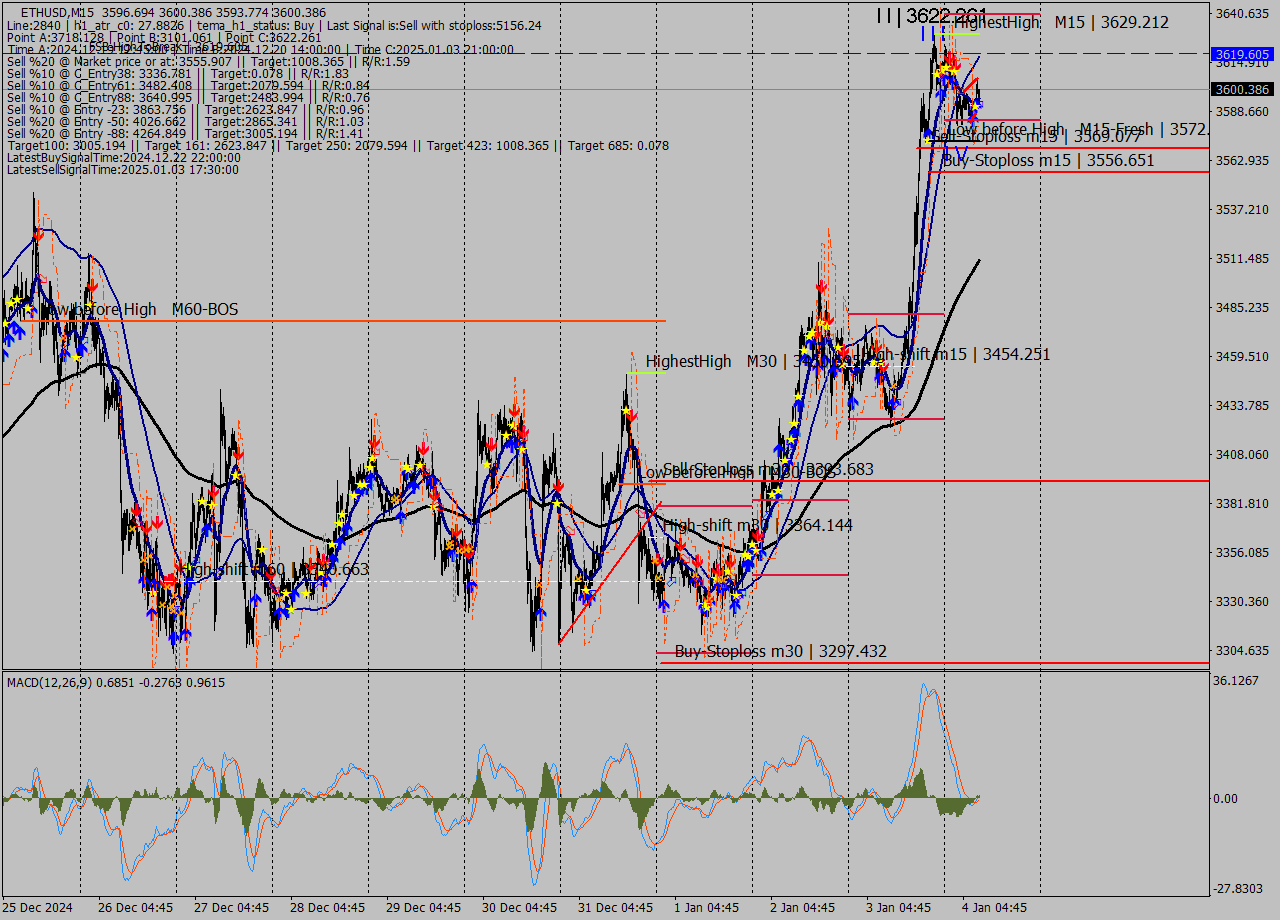Click the 3640.635 price axis label
This screenshot has height=920, width=1280.
click(x=1241, y=14)
